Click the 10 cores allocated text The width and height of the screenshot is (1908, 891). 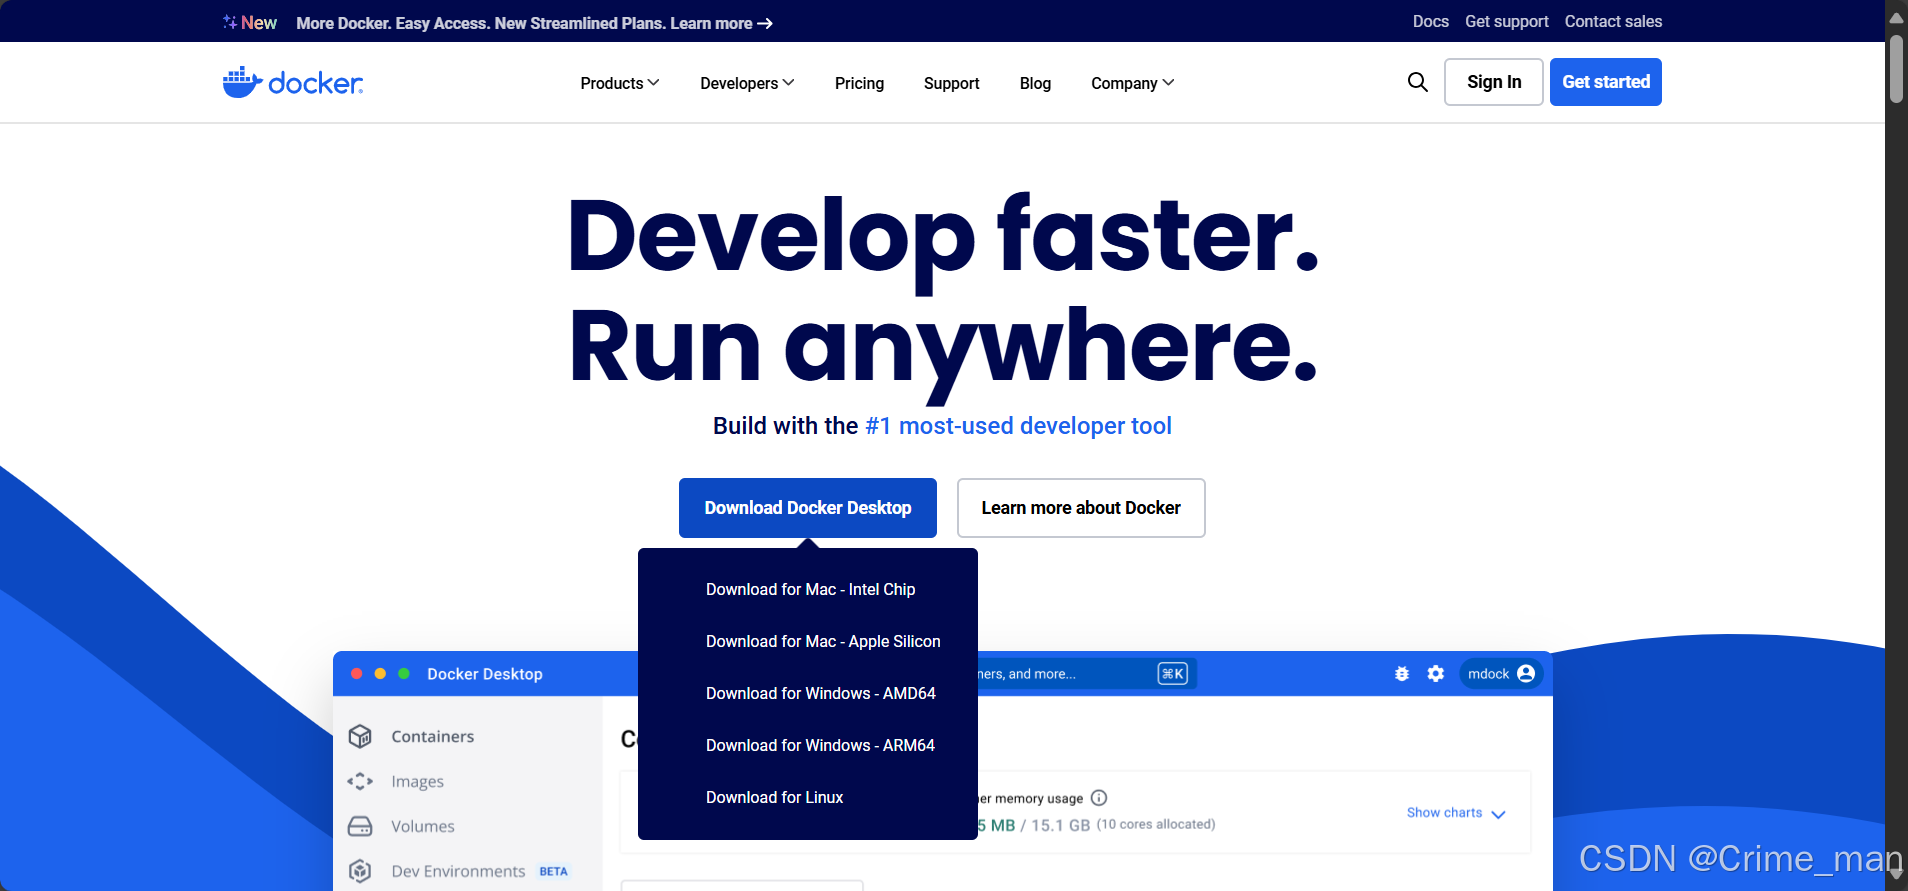1156,824
